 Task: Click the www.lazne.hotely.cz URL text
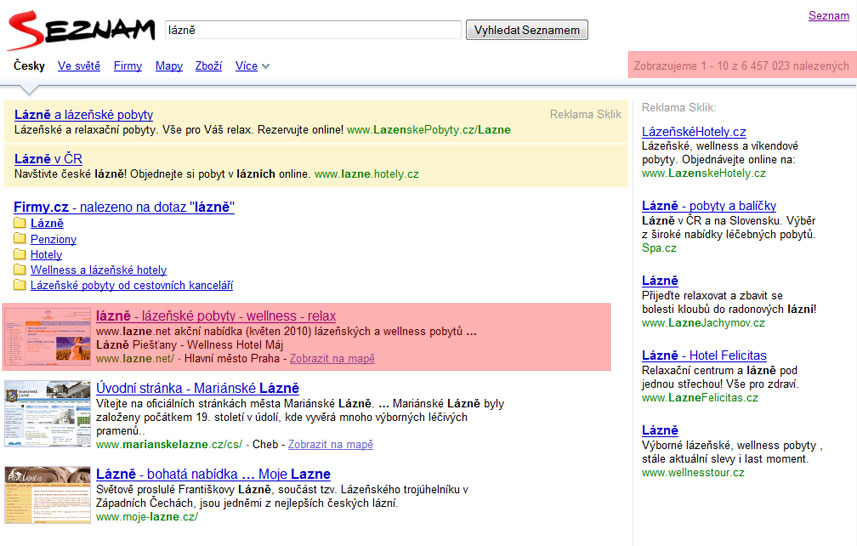tap(367, 174)
